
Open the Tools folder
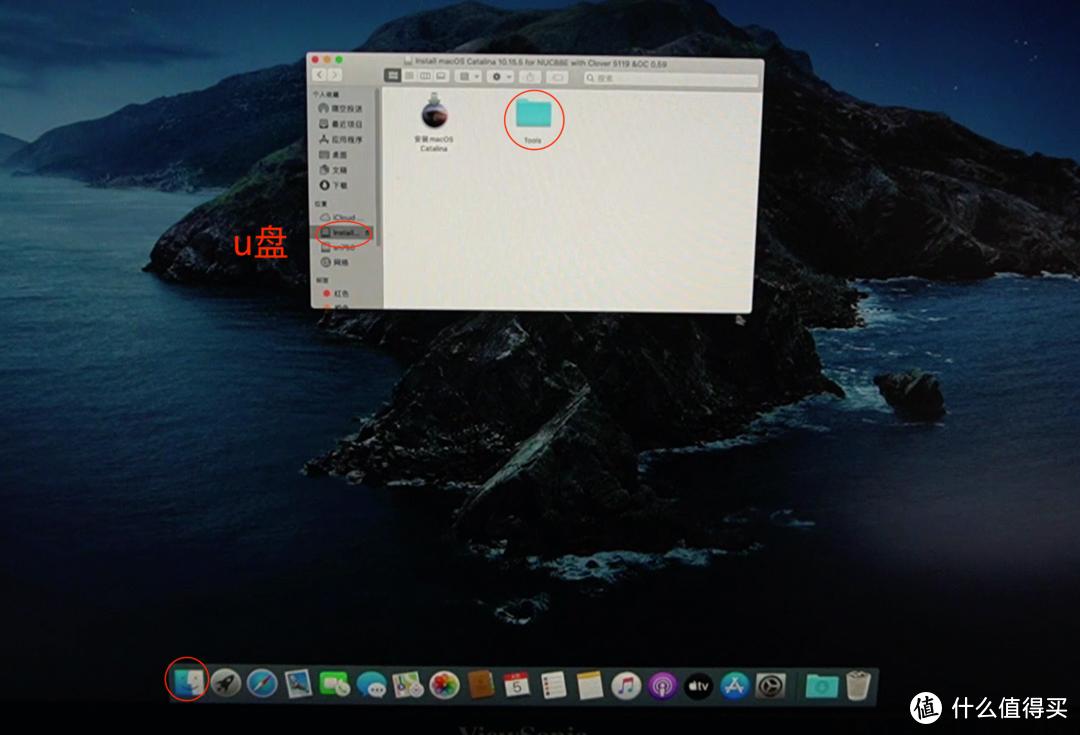click(x=532, y=116)
